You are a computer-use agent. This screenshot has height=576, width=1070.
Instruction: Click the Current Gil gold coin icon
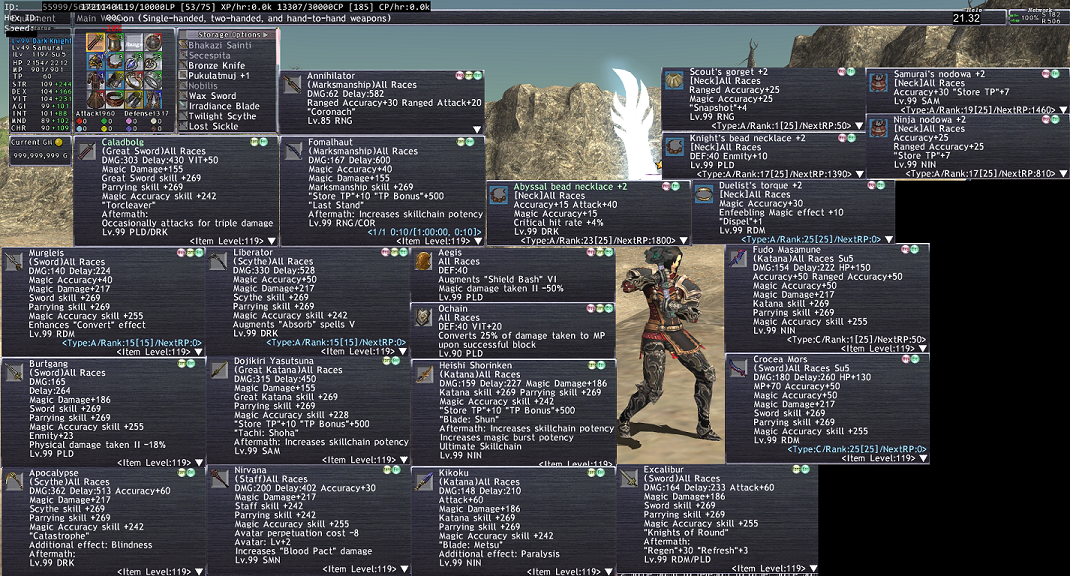[x=59, y=143]
